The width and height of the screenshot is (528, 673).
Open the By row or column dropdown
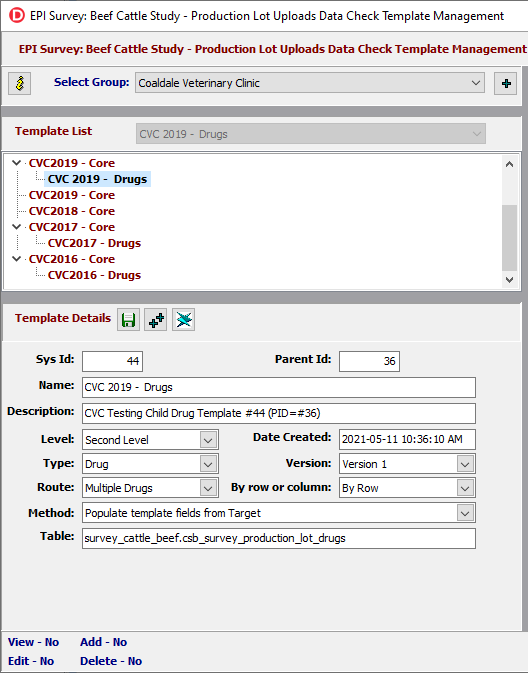(407, 488)
